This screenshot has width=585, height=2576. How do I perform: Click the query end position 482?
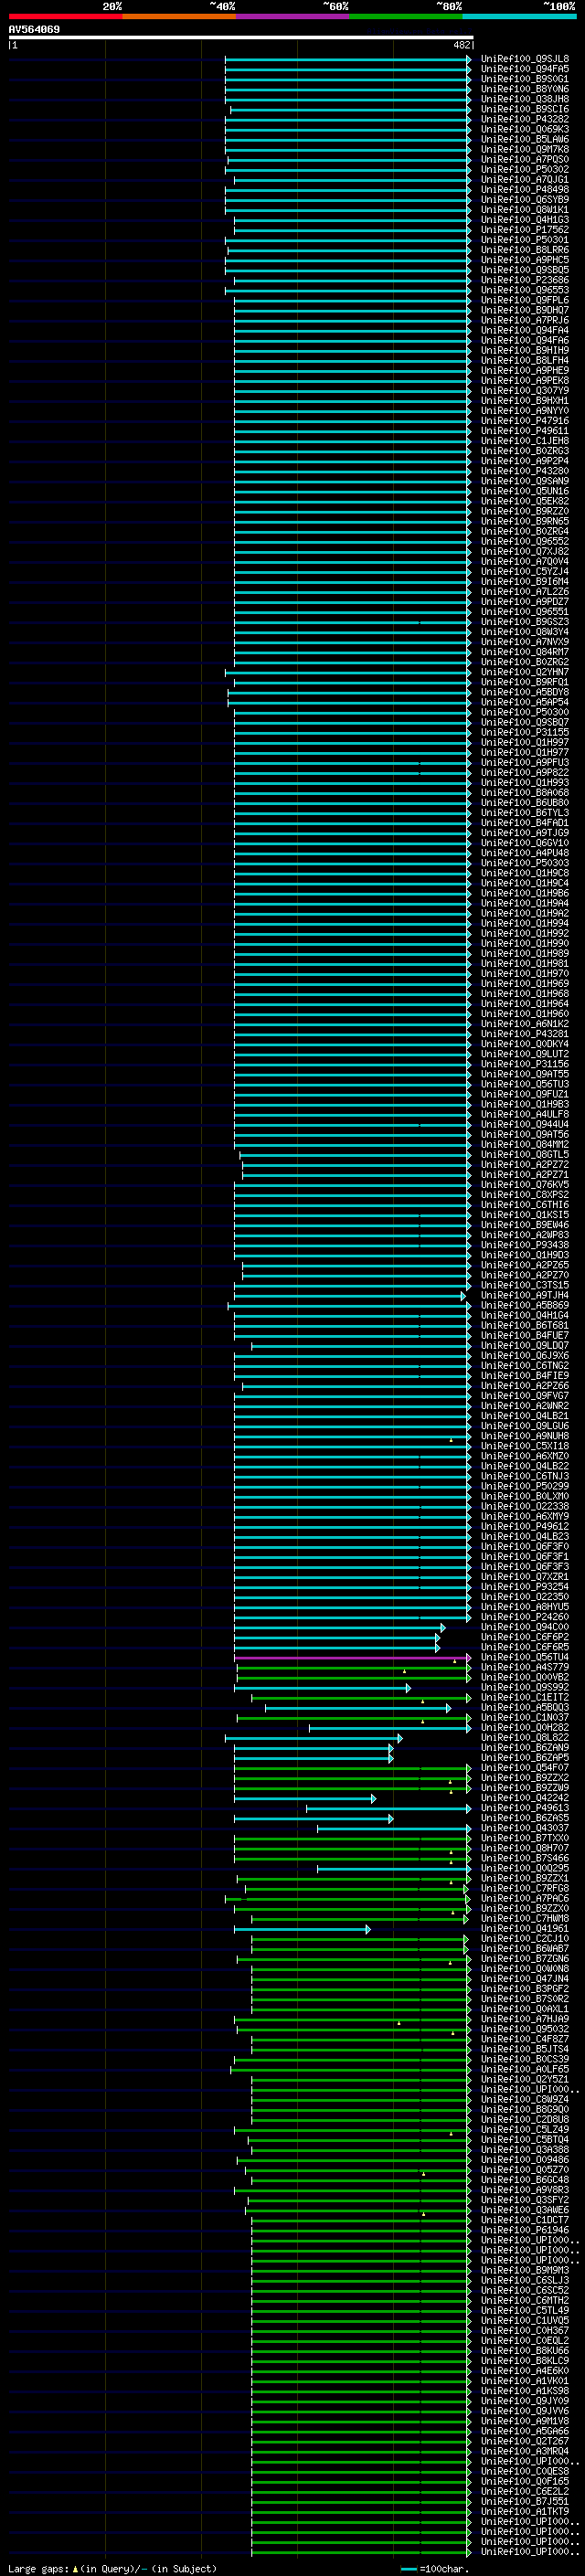(462, 45)
